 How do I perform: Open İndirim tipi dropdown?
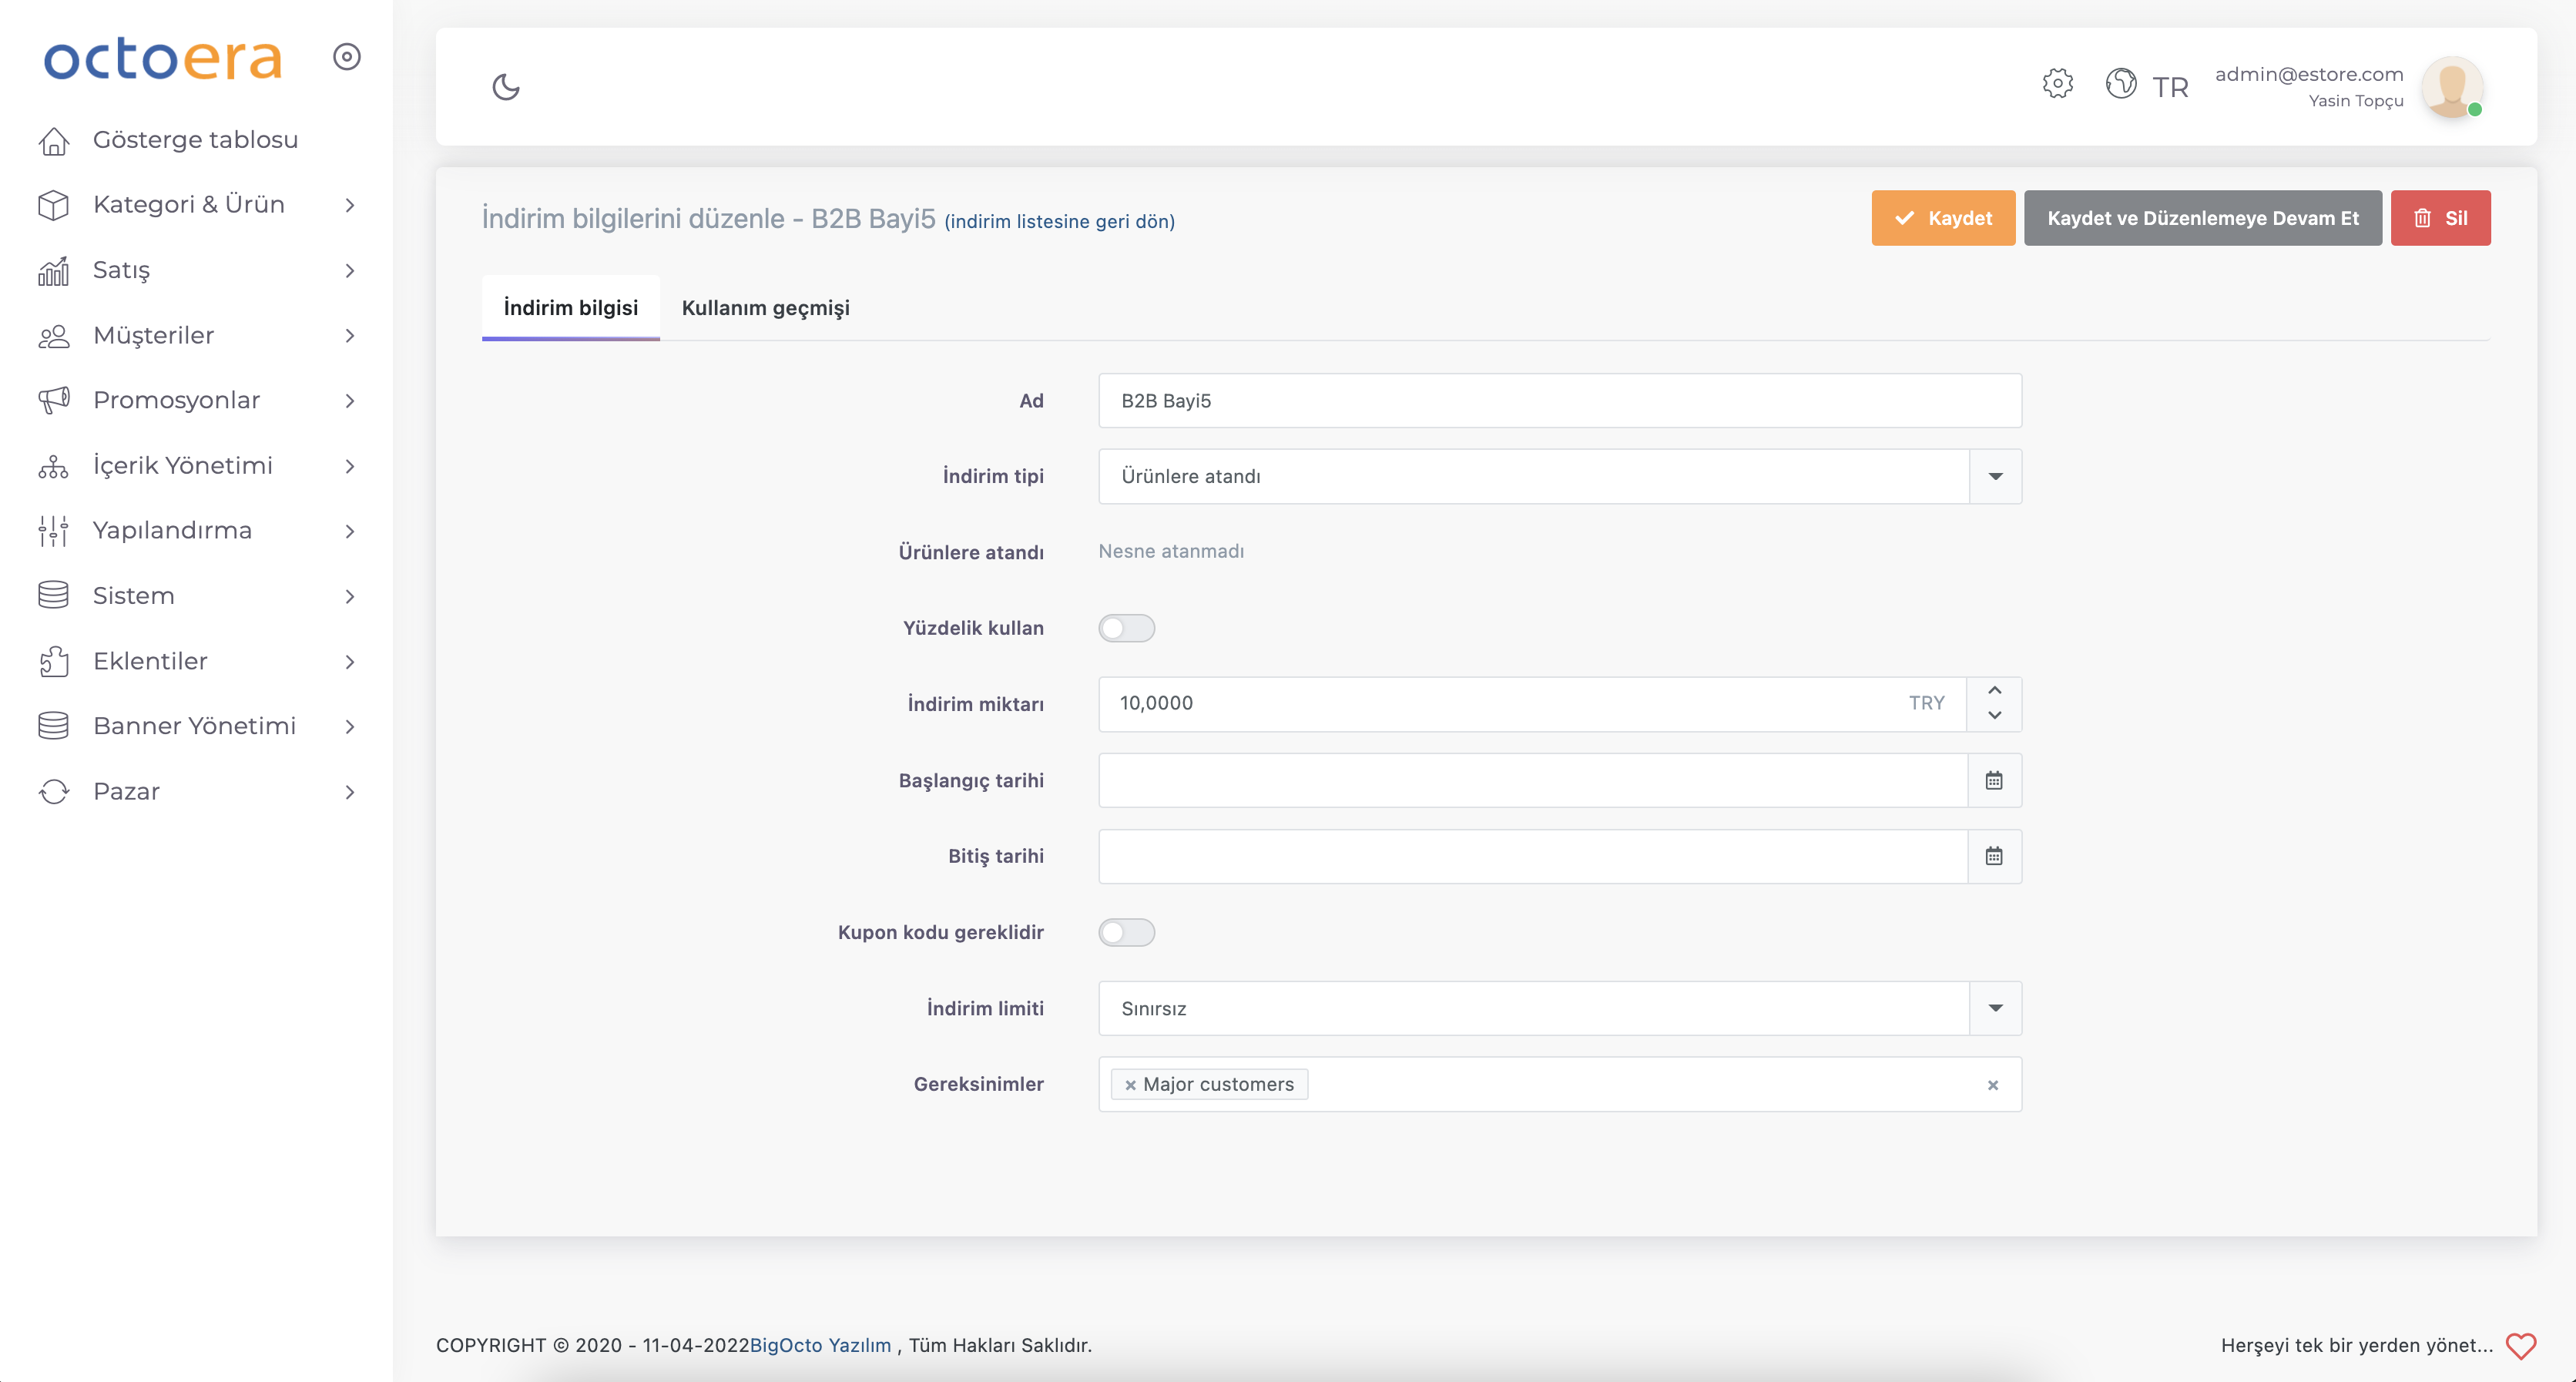click(1994, 476)
